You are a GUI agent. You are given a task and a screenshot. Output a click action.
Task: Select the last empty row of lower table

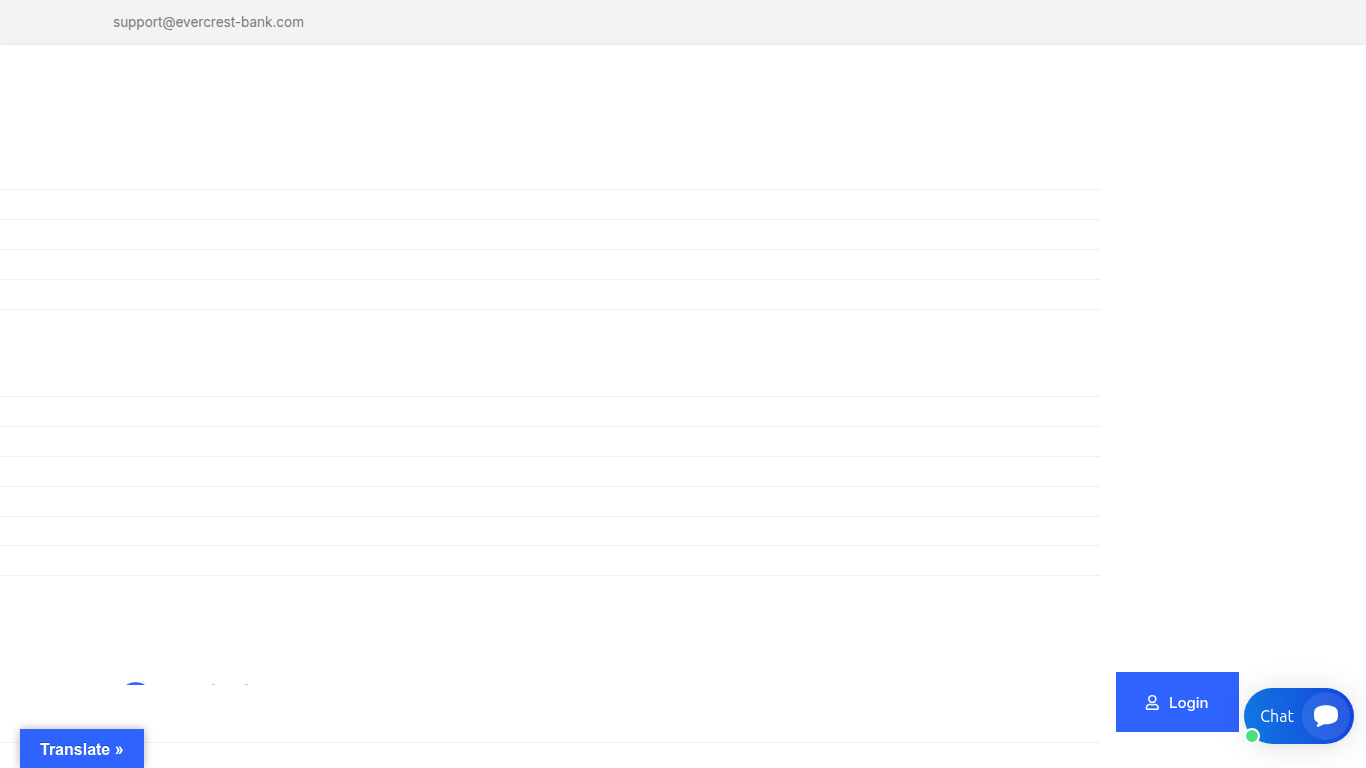click(x=550, y=561)
